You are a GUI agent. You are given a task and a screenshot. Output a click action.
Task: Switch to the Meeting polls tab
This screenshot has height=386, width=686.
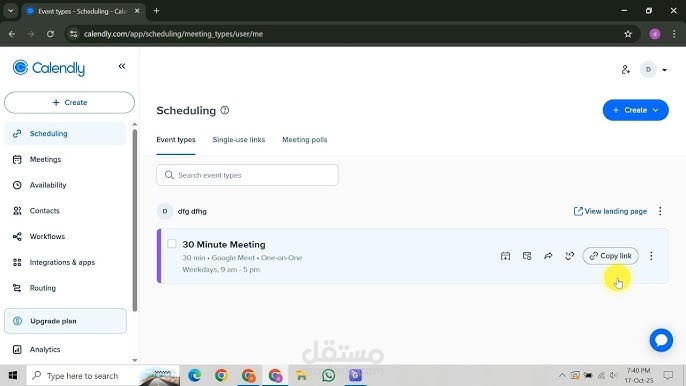click(304, 140)
